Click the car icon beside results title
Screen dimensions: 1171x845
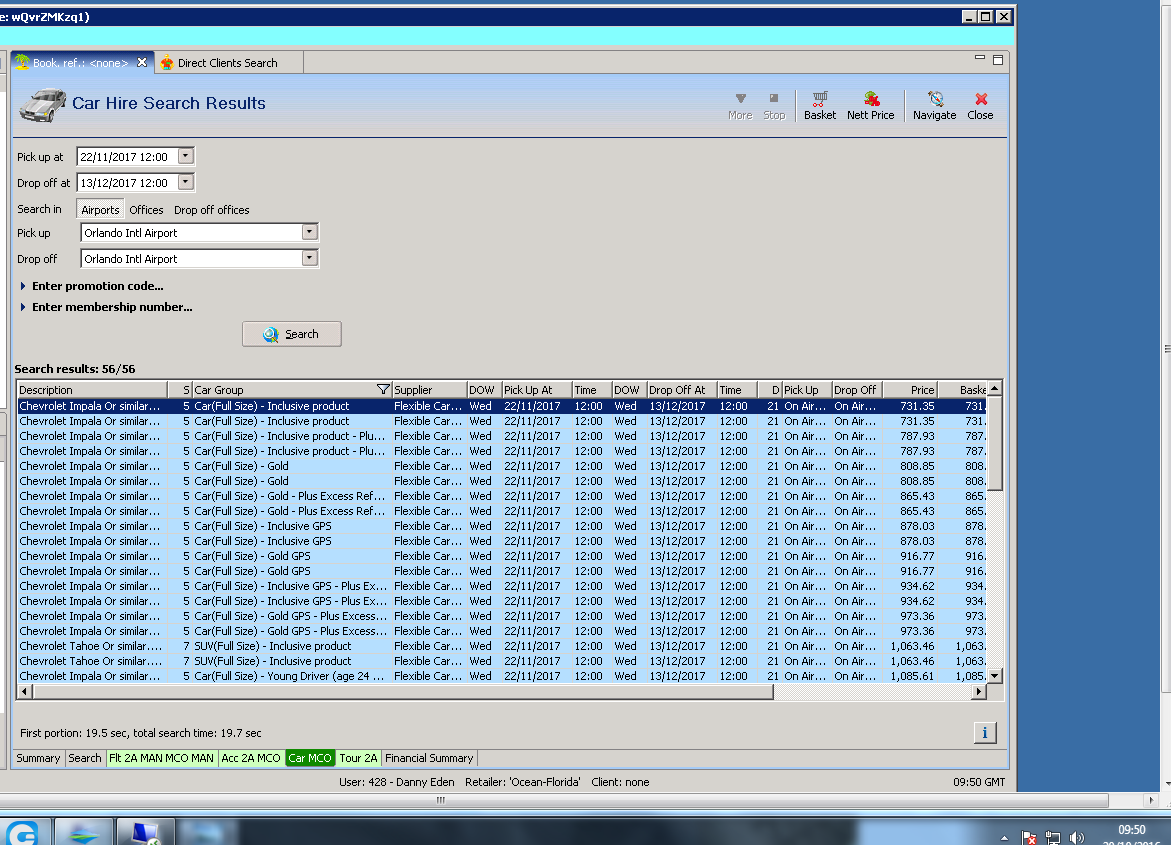tap(43, 105)
